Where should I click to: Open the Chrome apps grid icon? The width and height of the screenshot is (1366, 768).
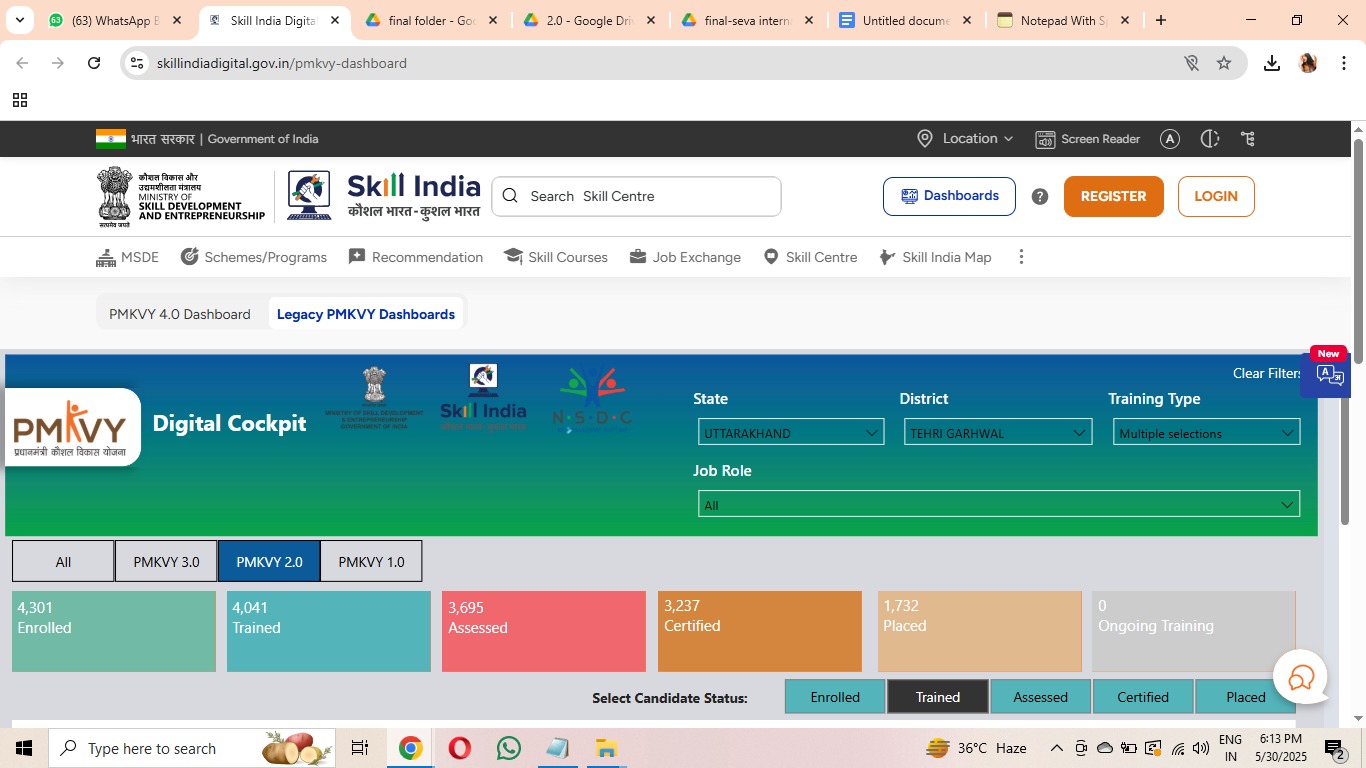point(20,100)
